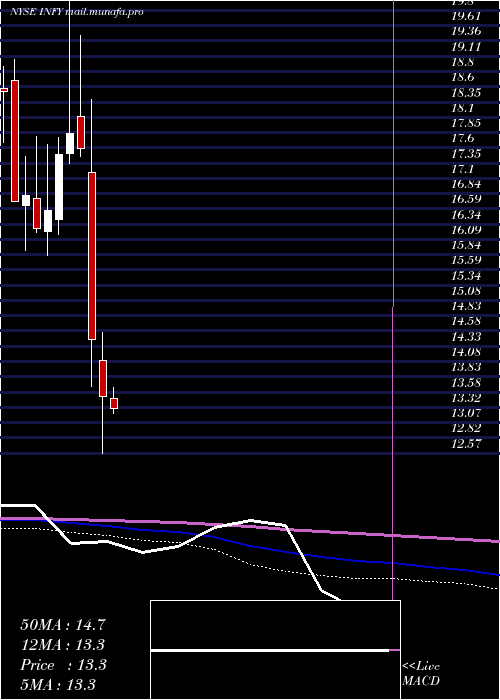This screenshot has width=500, height=700.
Task: Click the 13.83 price axis label
Action: tap(466, 367)
